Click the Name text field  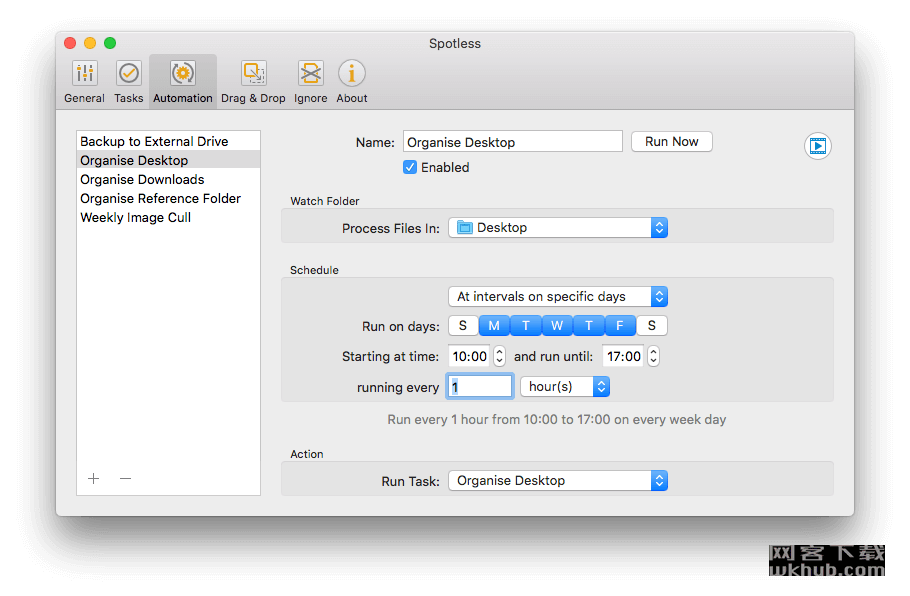(x=512, y=142)
